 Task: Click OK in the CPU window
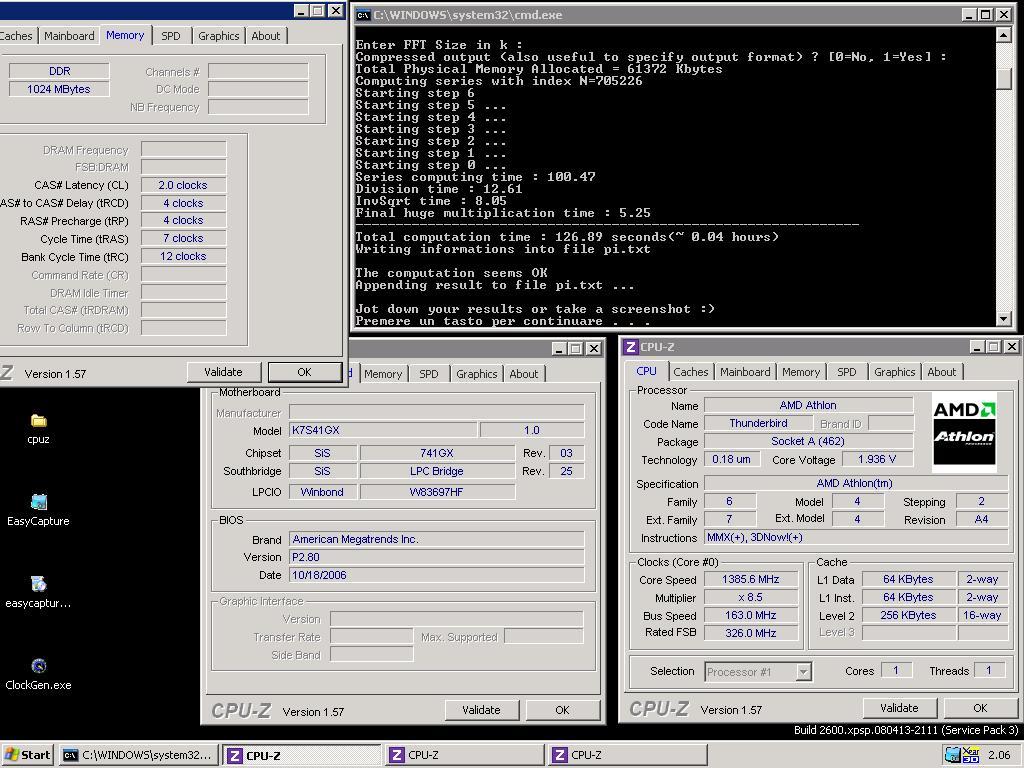[x=980, y=708]
